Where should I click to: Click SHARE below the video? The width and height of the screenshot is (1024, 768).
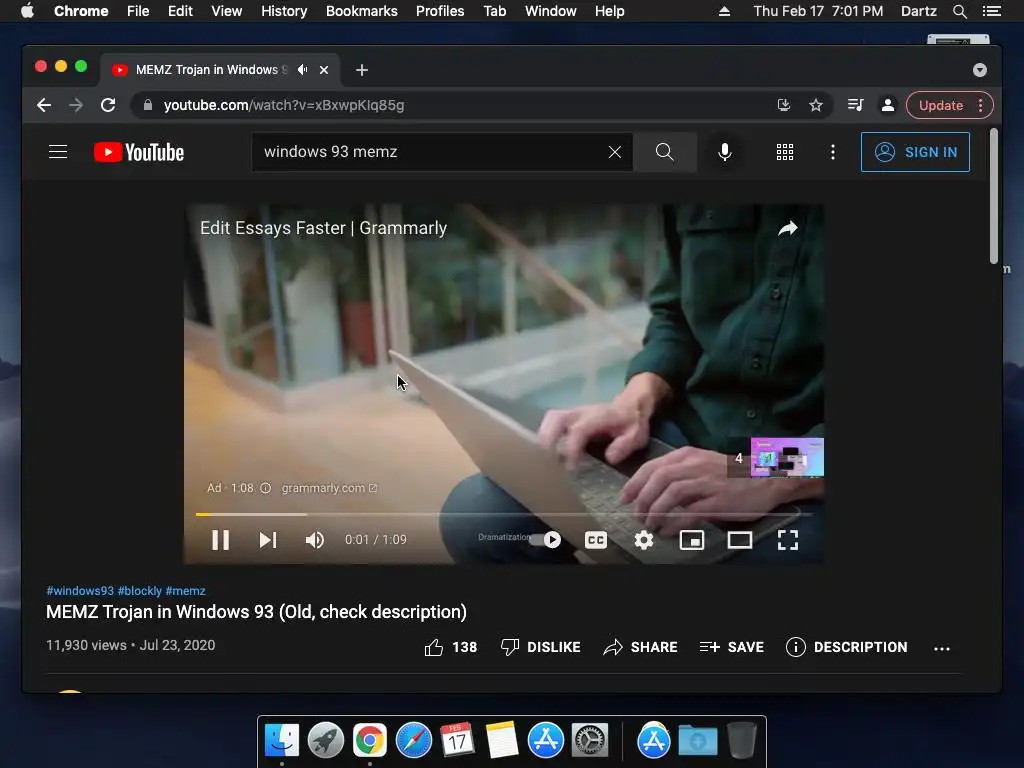641,647
